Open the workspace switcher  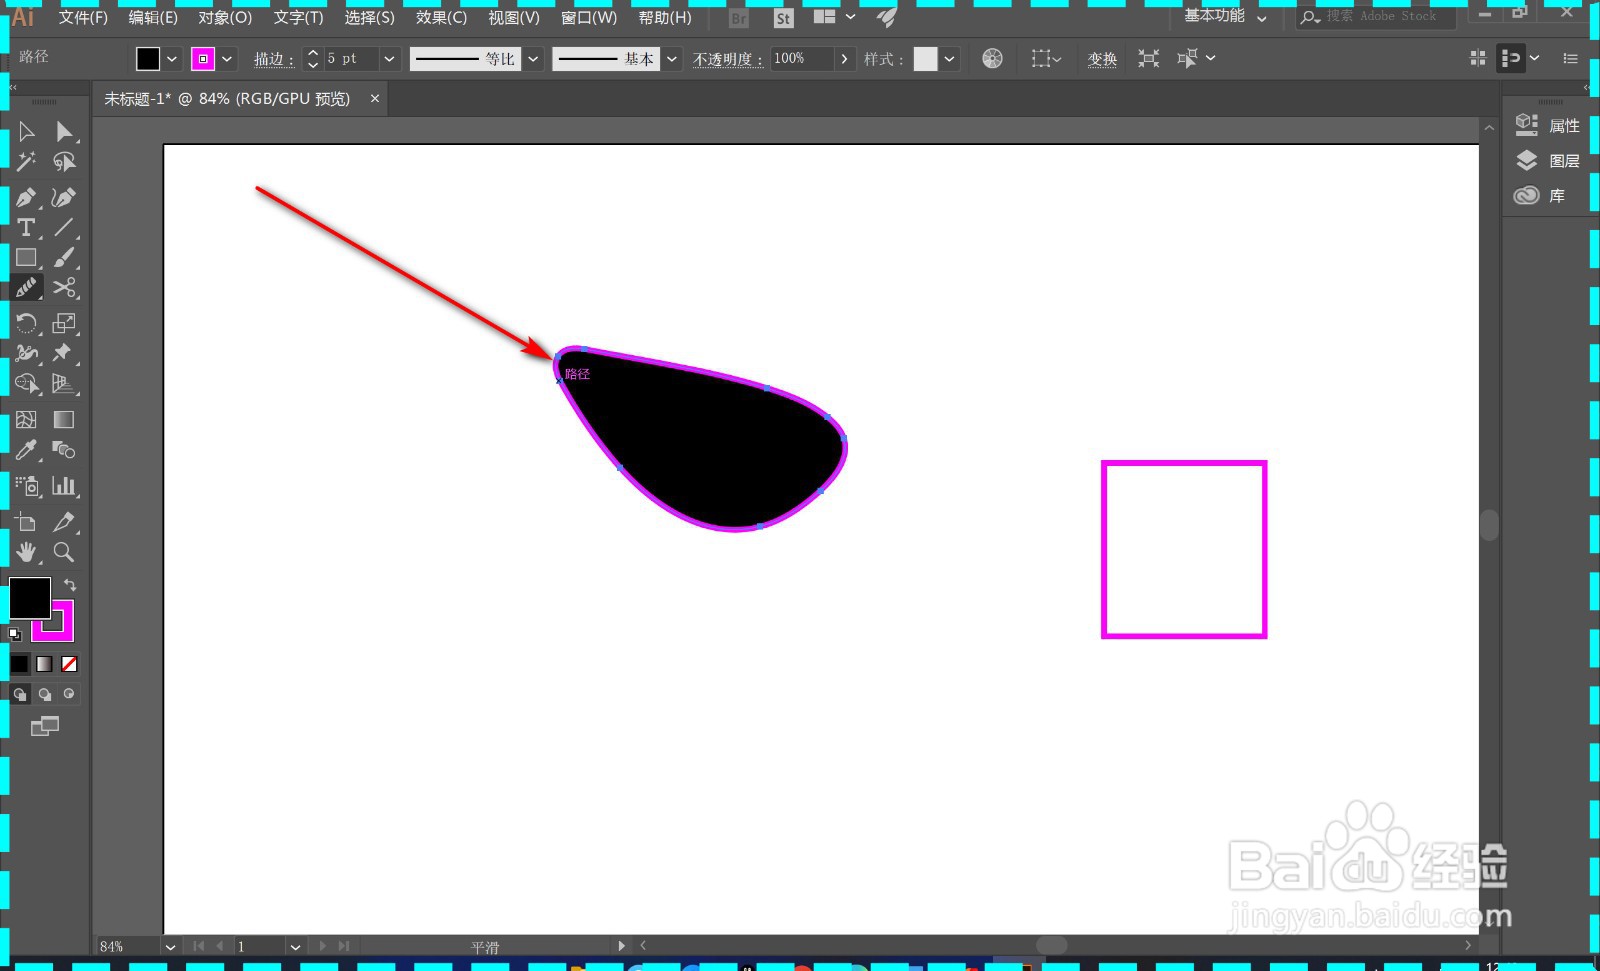[x=1226, y=16]
